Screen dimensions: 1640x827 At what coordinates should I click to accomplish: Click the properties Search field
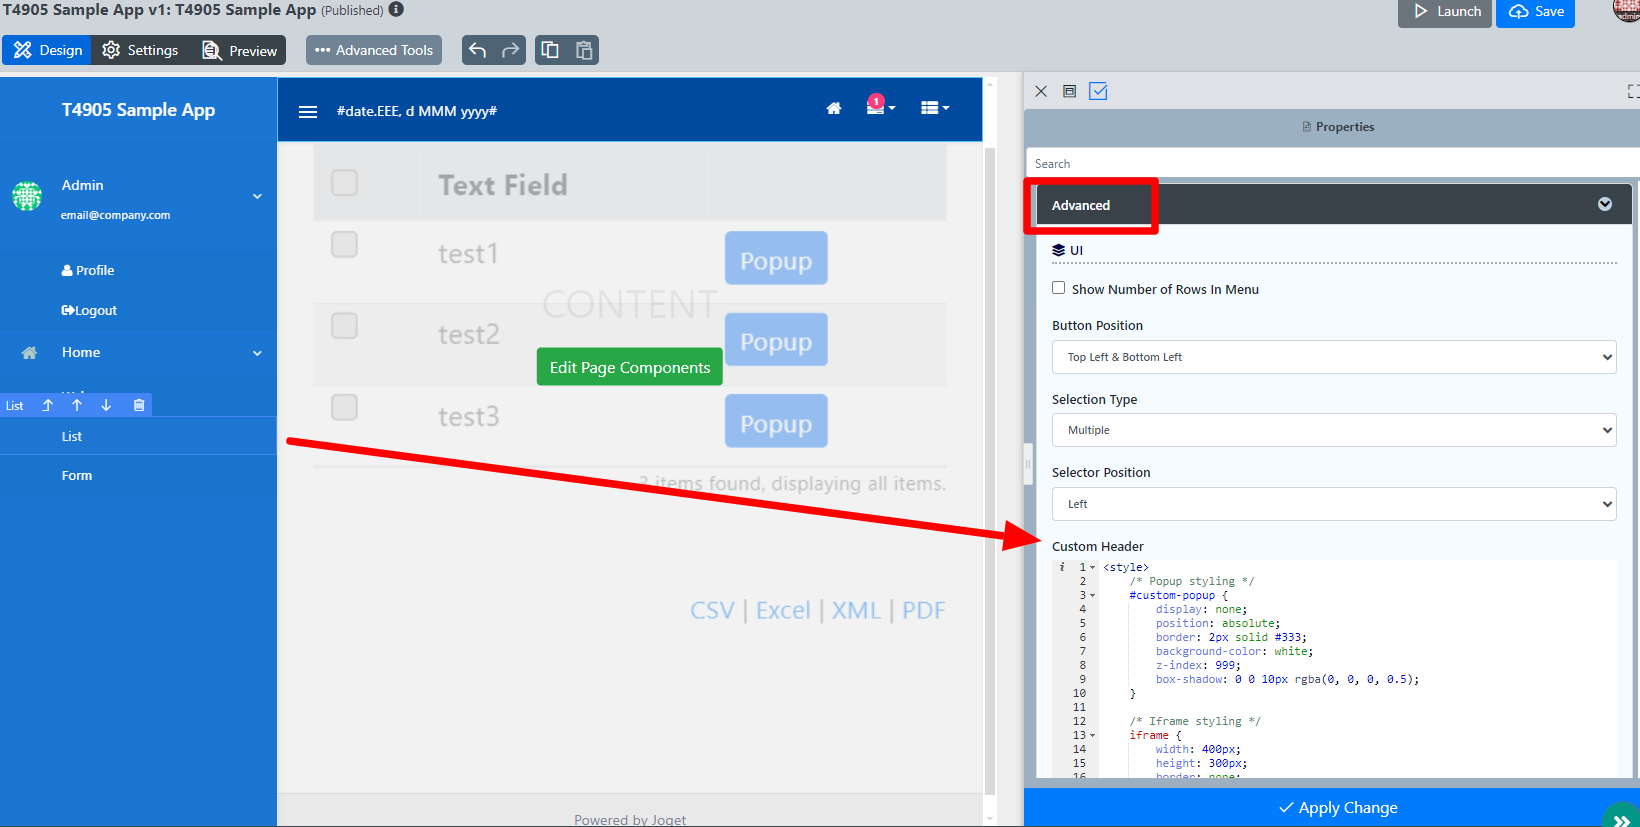pyautogui.click(x=1330, y=164)
